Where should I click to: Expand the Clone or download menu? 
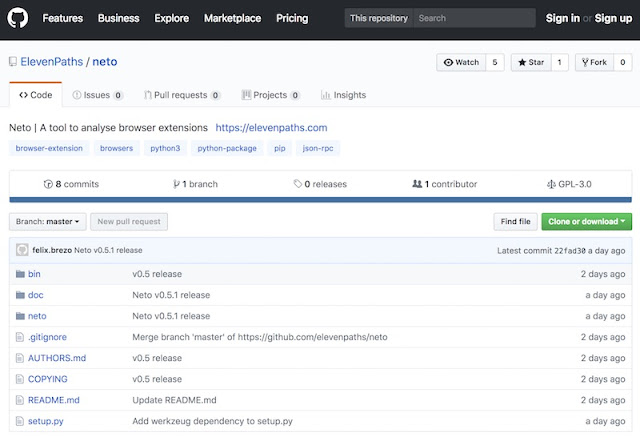click(x=587, y=222)
